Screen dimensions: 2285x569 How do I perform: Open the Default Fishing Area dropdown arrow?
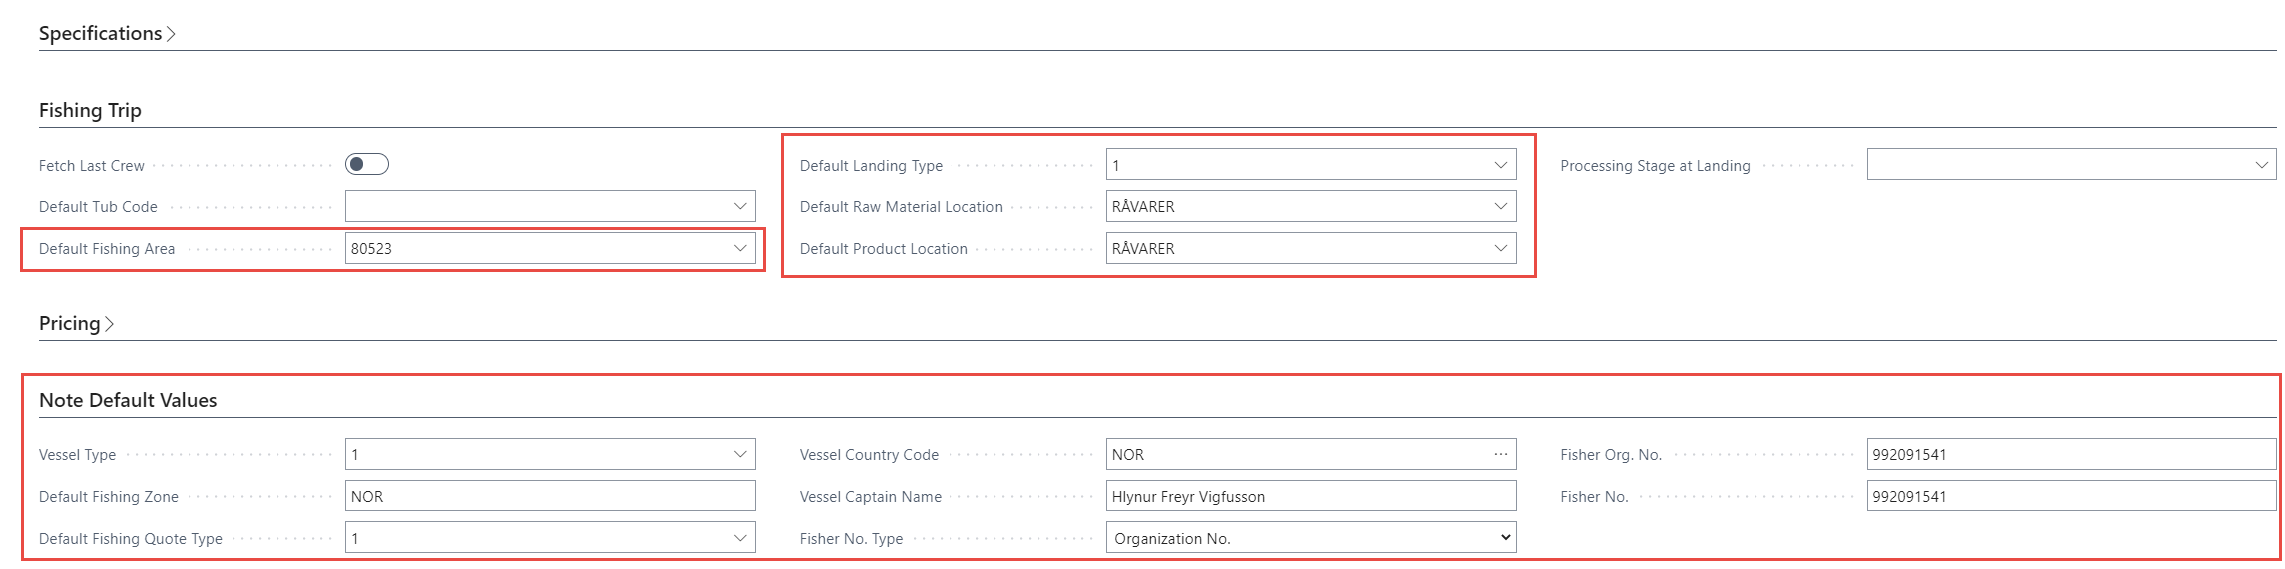coord(739,249)
